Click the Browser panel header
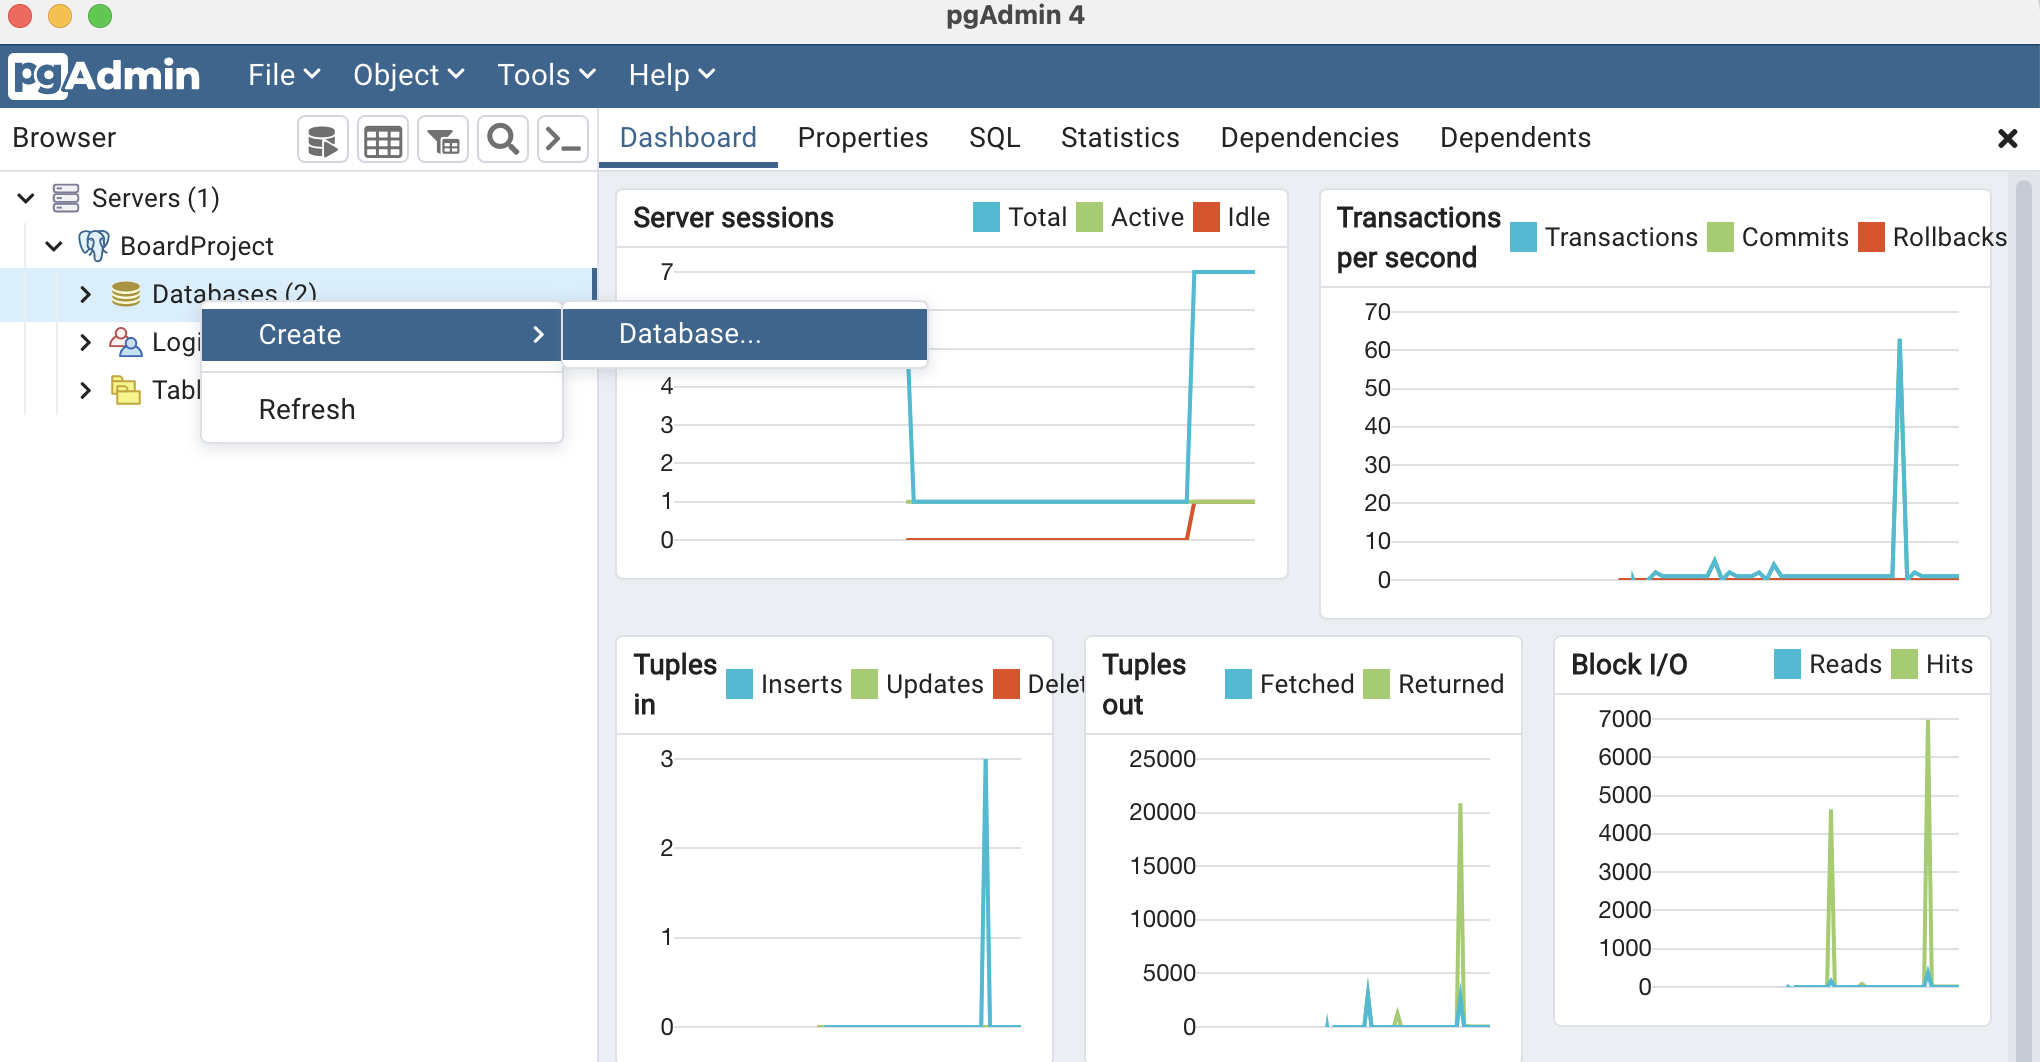The image size is (2040, 1062). (64, 138)
